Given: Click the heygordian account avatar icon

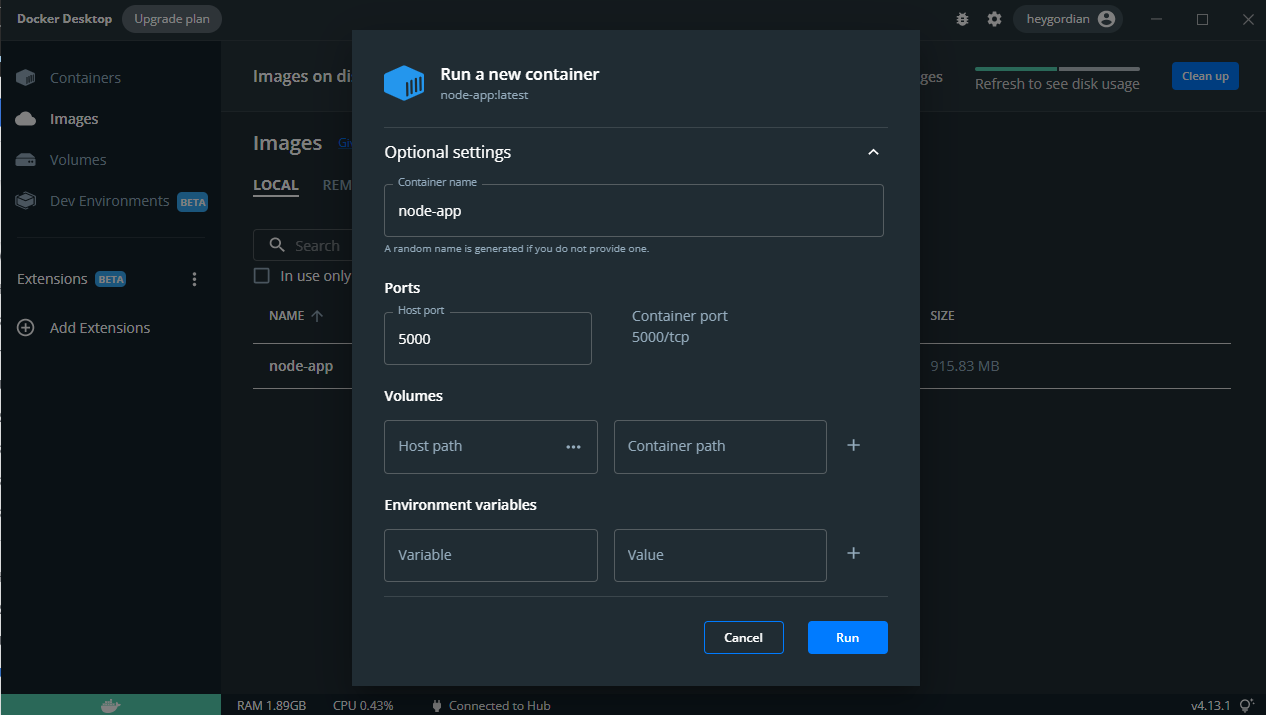Looking at the screenshot, I should [x=1105, y=19].
